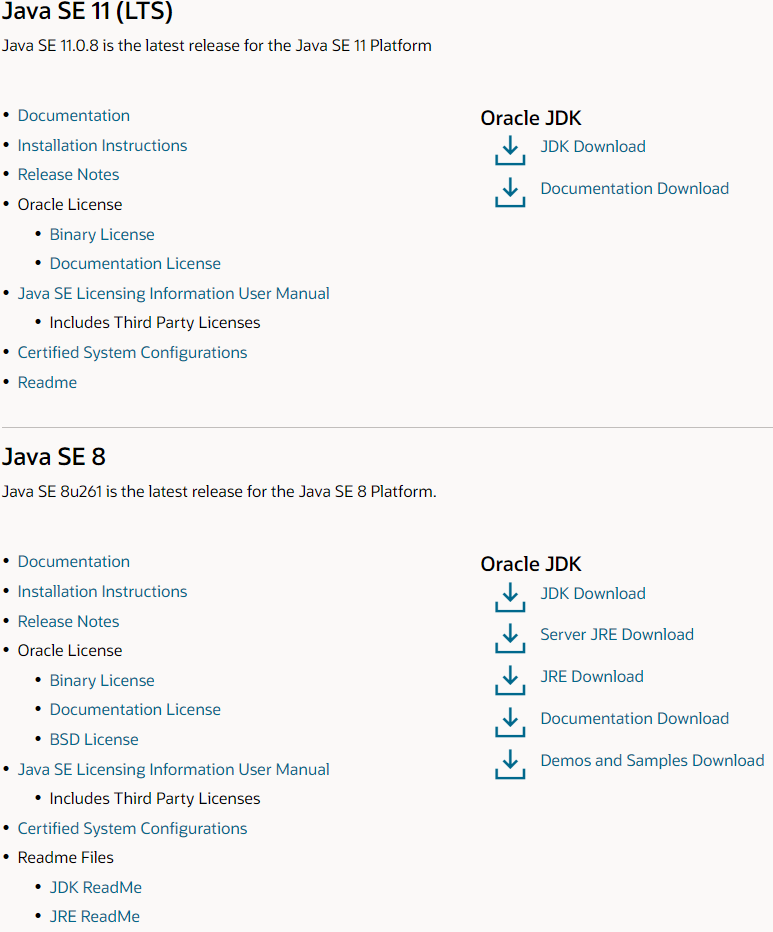Open the Java SE 8 Documentation Download link

(x=634, y=718)
